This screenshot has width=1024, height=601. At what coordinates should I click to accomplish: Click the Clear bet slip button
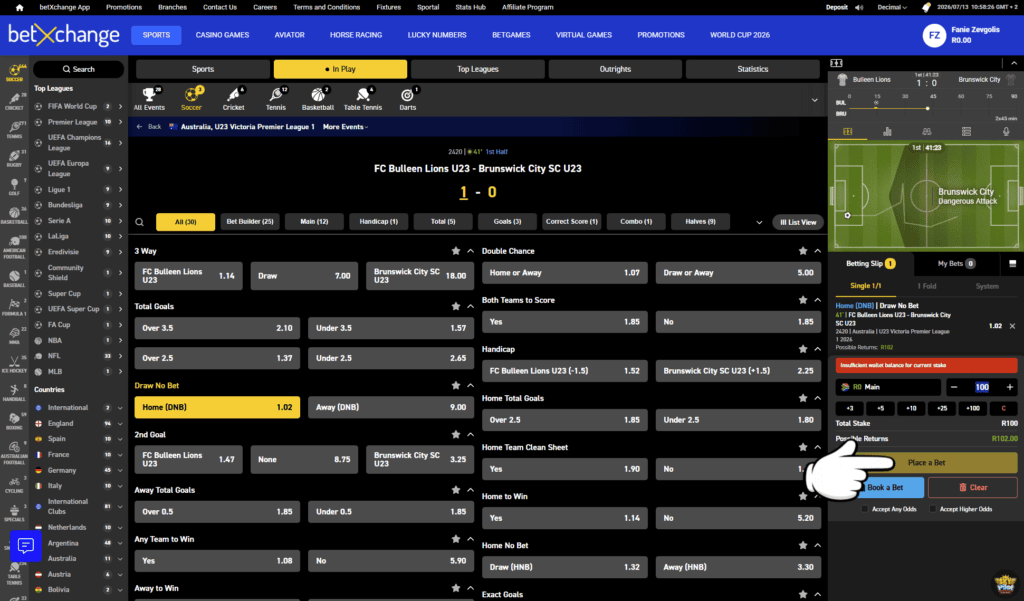click(972, 487)
